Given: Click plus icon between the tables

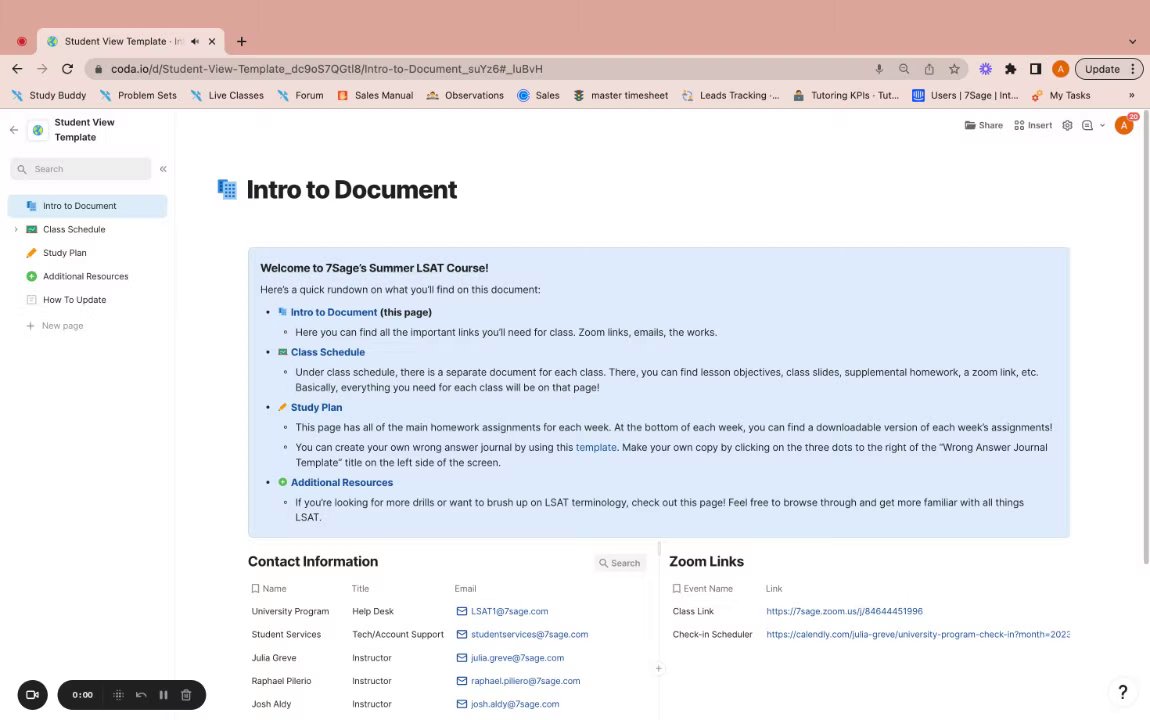Looking at the screenshot, I should click(x=659, y=669).
